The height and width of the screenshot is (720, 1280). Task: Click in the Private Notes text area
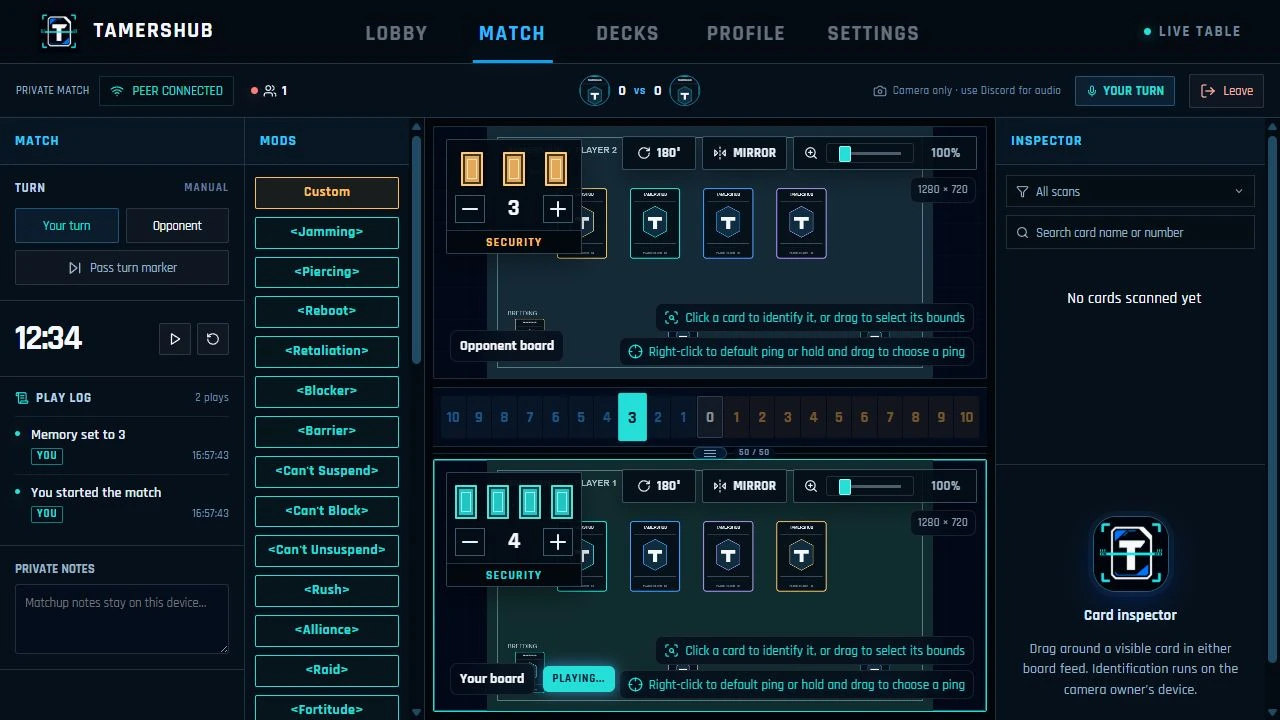click(122, 619)
